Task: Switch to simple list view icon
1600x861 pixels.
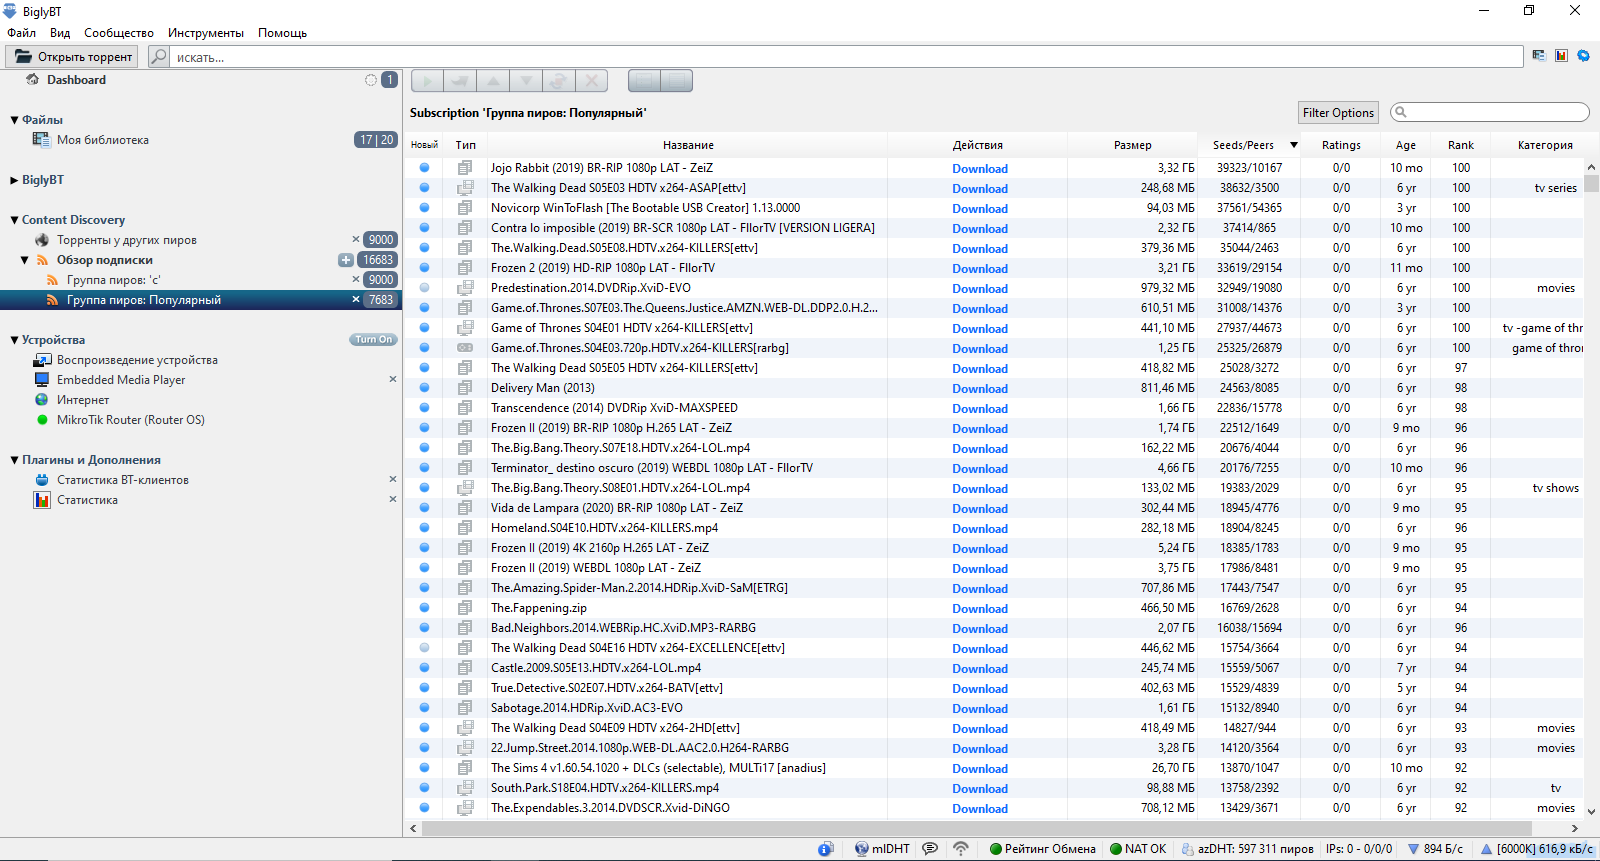Action: point(644,81)
